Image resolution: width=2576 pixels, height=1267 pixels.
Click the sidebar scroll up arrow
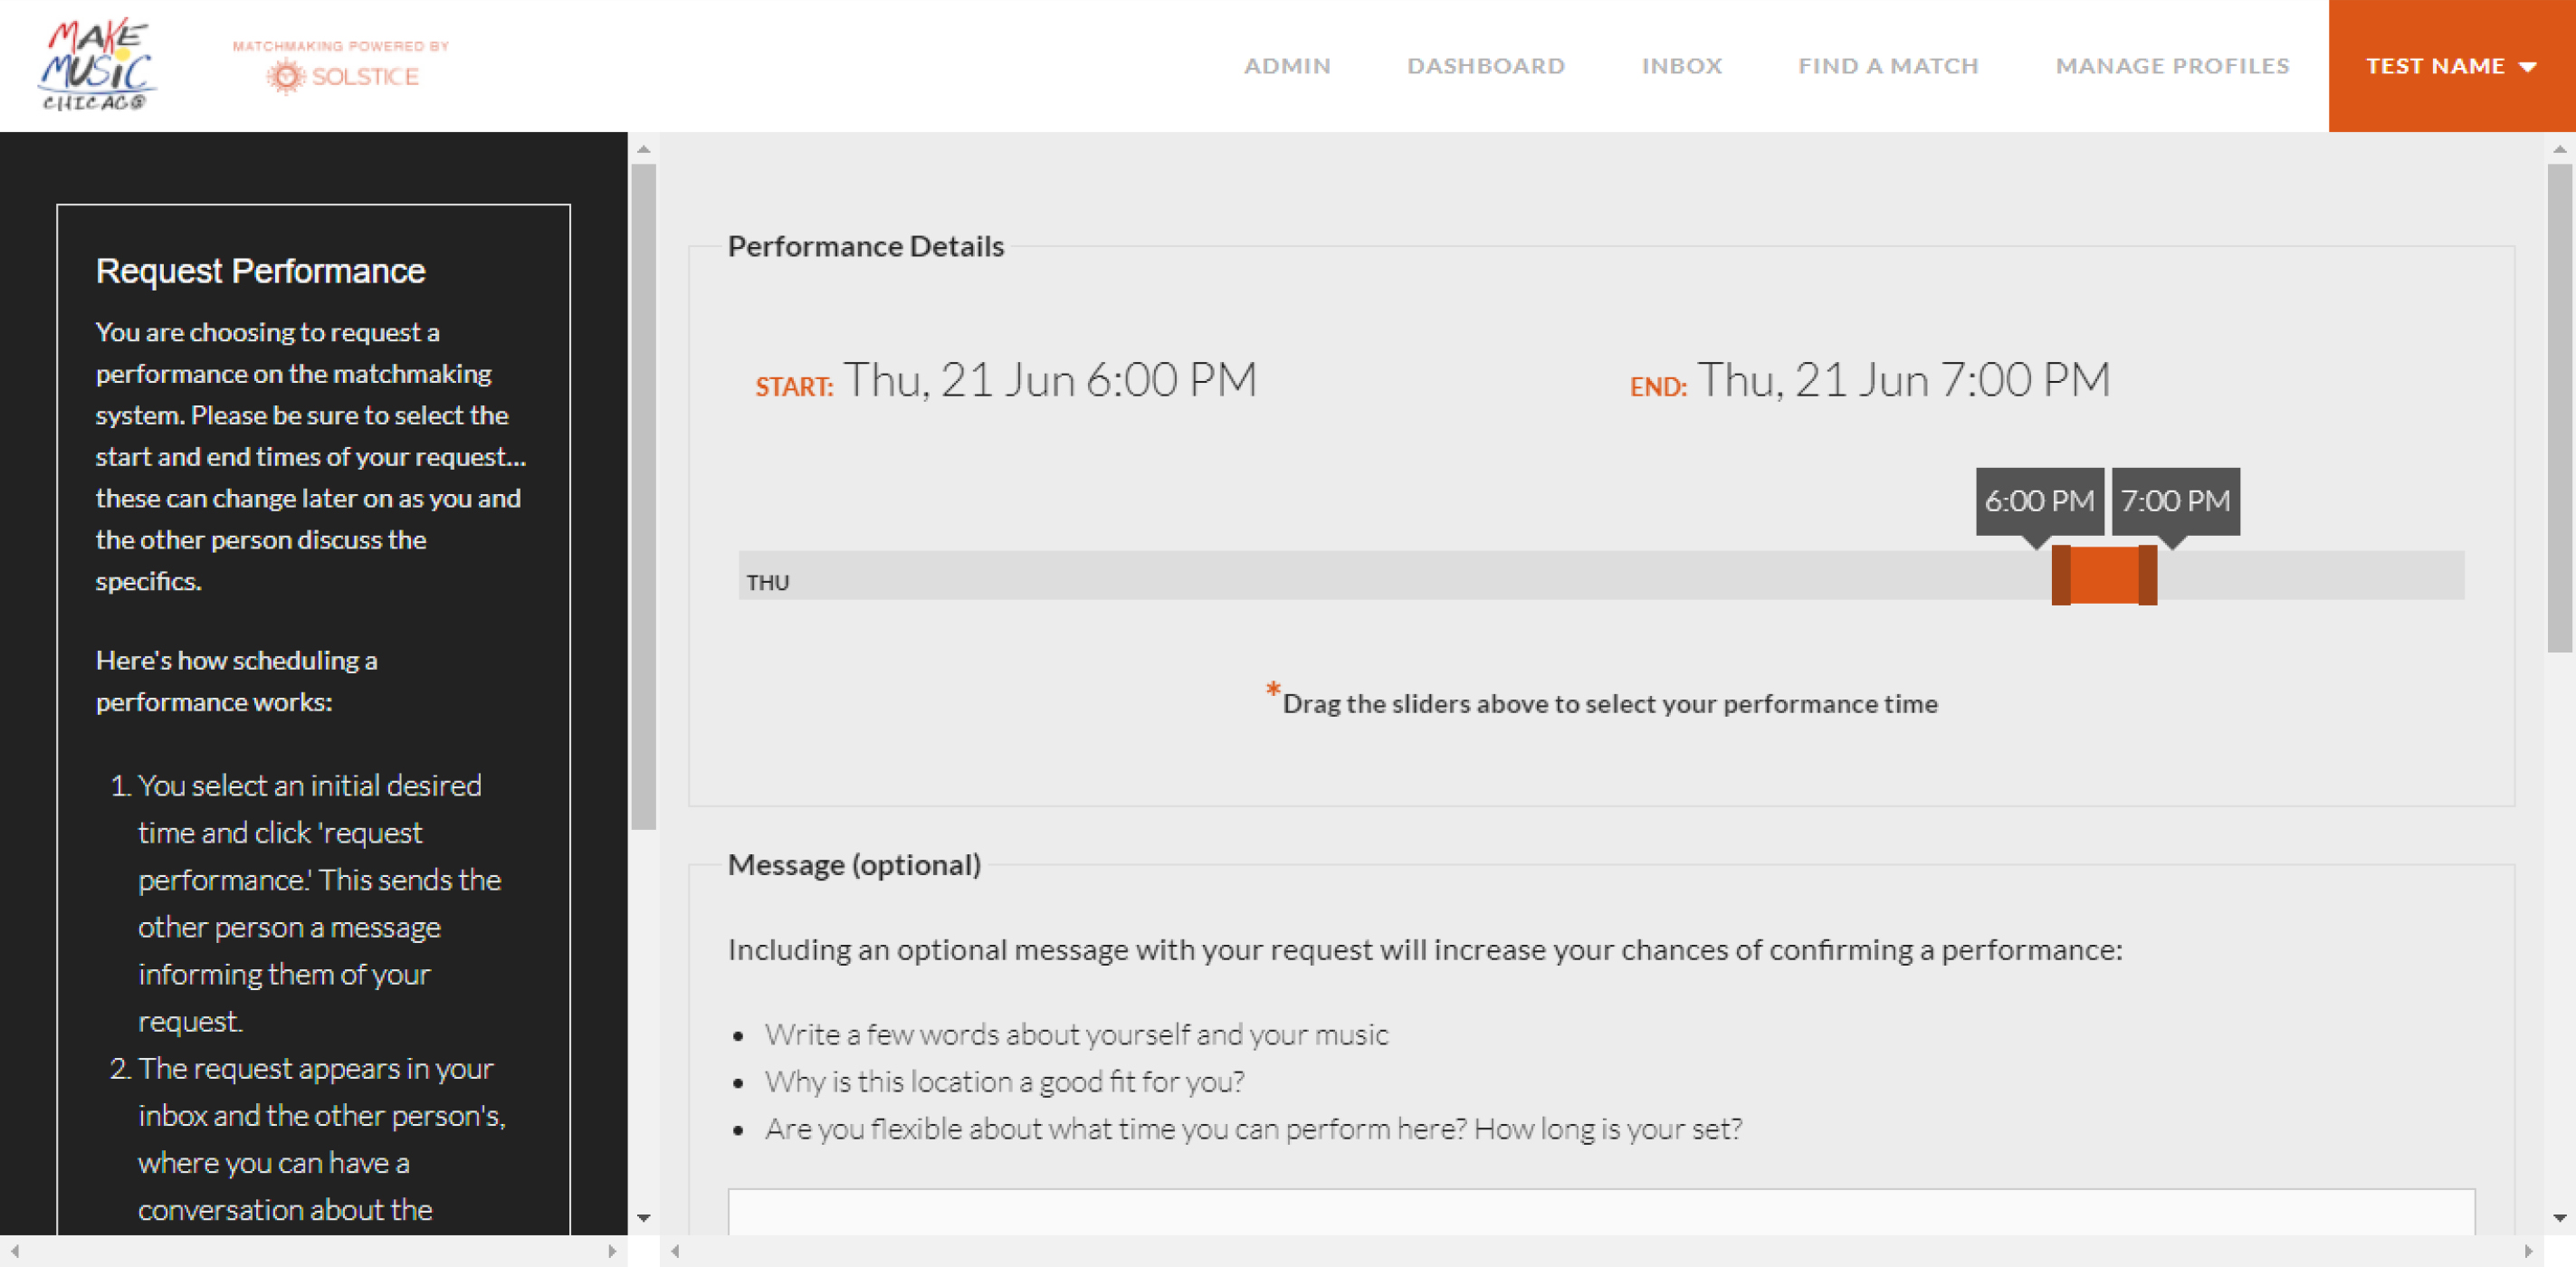(644, 149)
